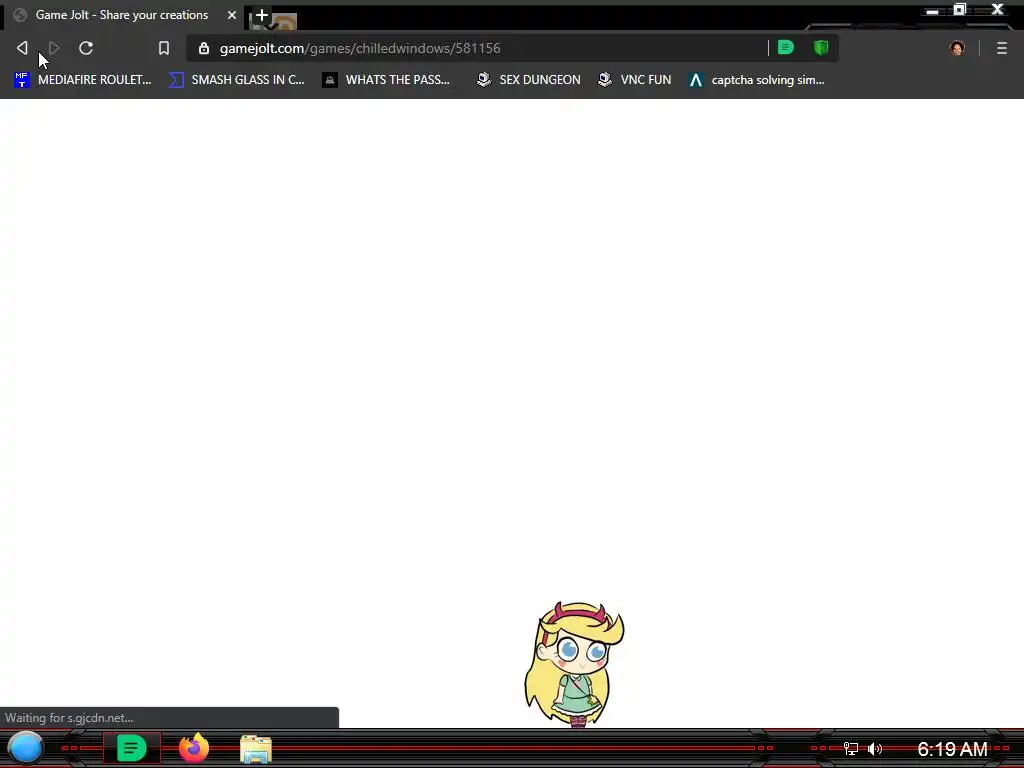Minimize the browser window

[933, 10]
